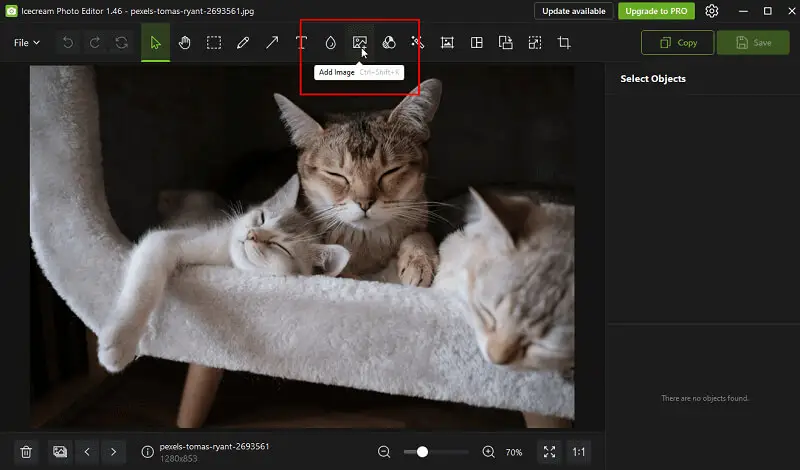Click the Redo arrow icon
Viewport: 800px width, 470px height.
(x=95, y=43)
